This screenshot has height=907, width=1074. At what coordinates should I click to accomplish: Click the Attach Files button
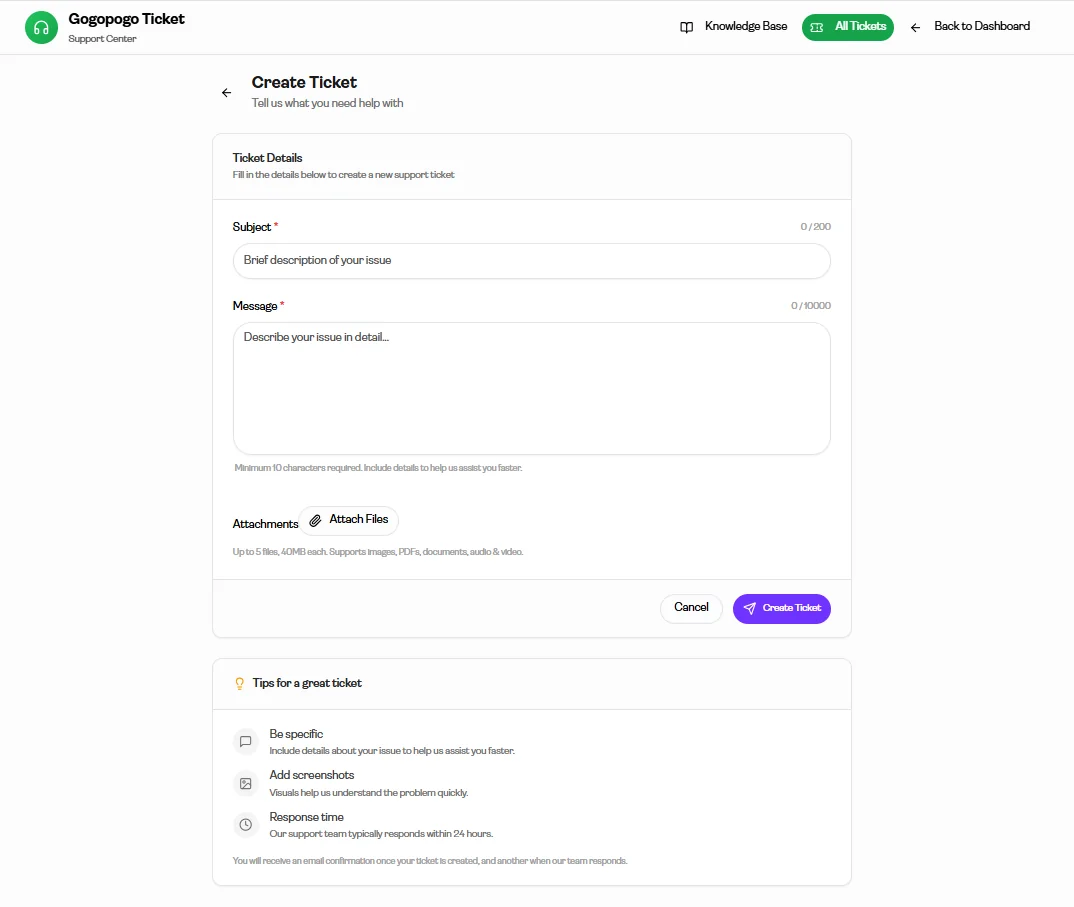coord(349,520)
